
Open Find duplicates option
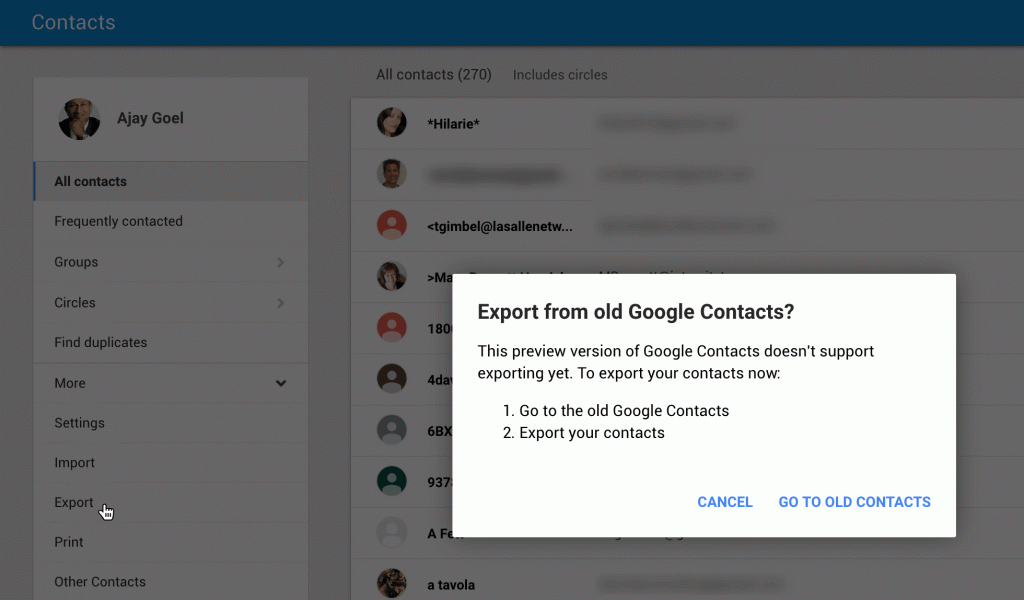pyautogui.click(x=100, y=342)
